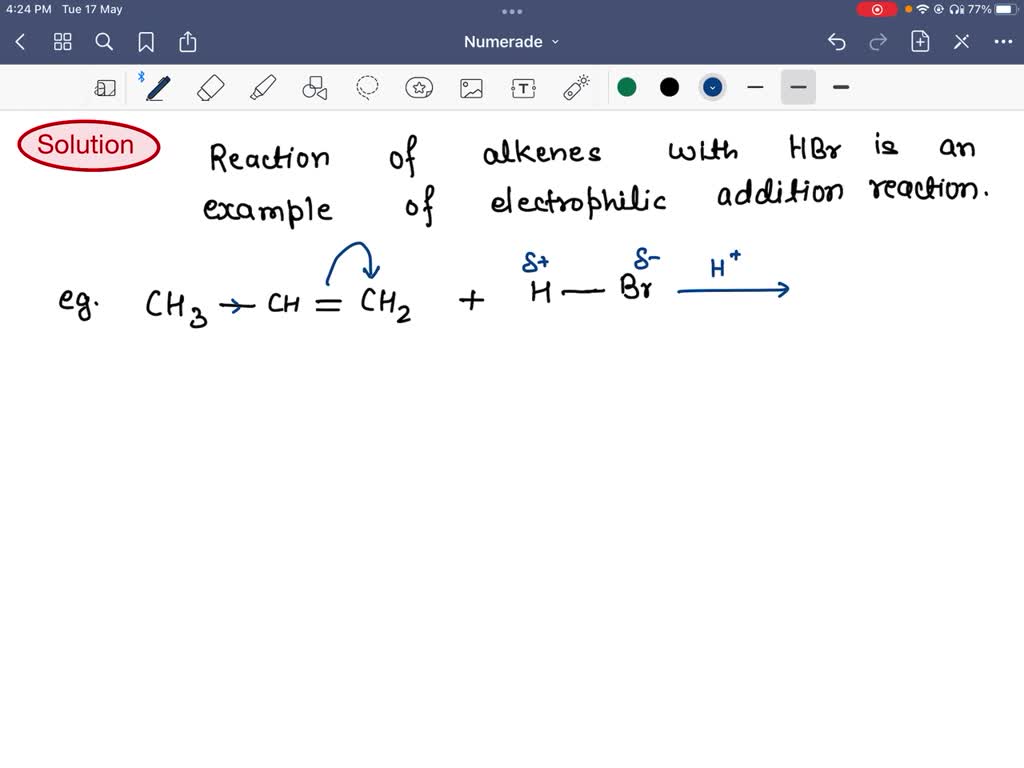Open the sticker tool
Image resolution: width=1024 pixels, height=768 pixels.
(419, 87)
